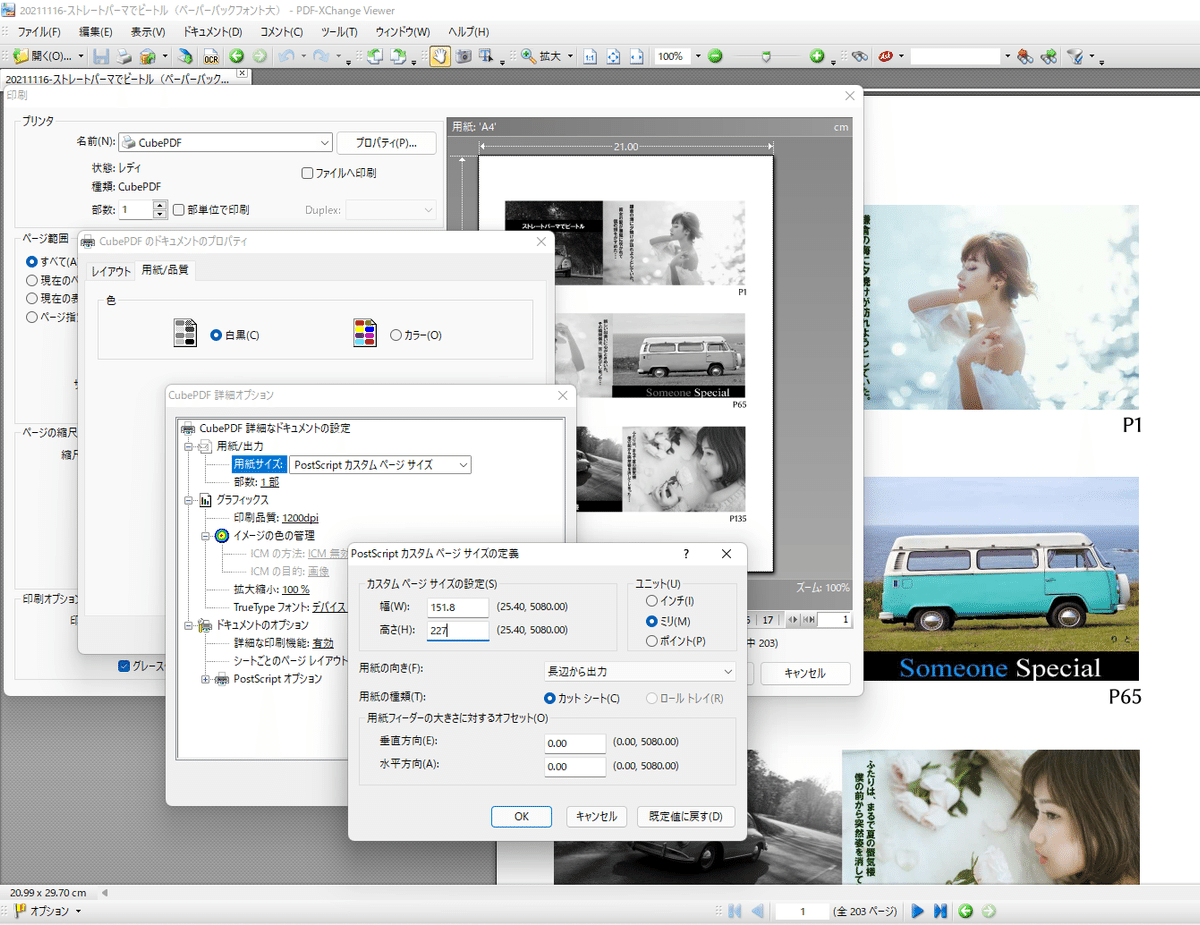
Task: Select ポイント(P) unit radio button
Action: (652, 641)
